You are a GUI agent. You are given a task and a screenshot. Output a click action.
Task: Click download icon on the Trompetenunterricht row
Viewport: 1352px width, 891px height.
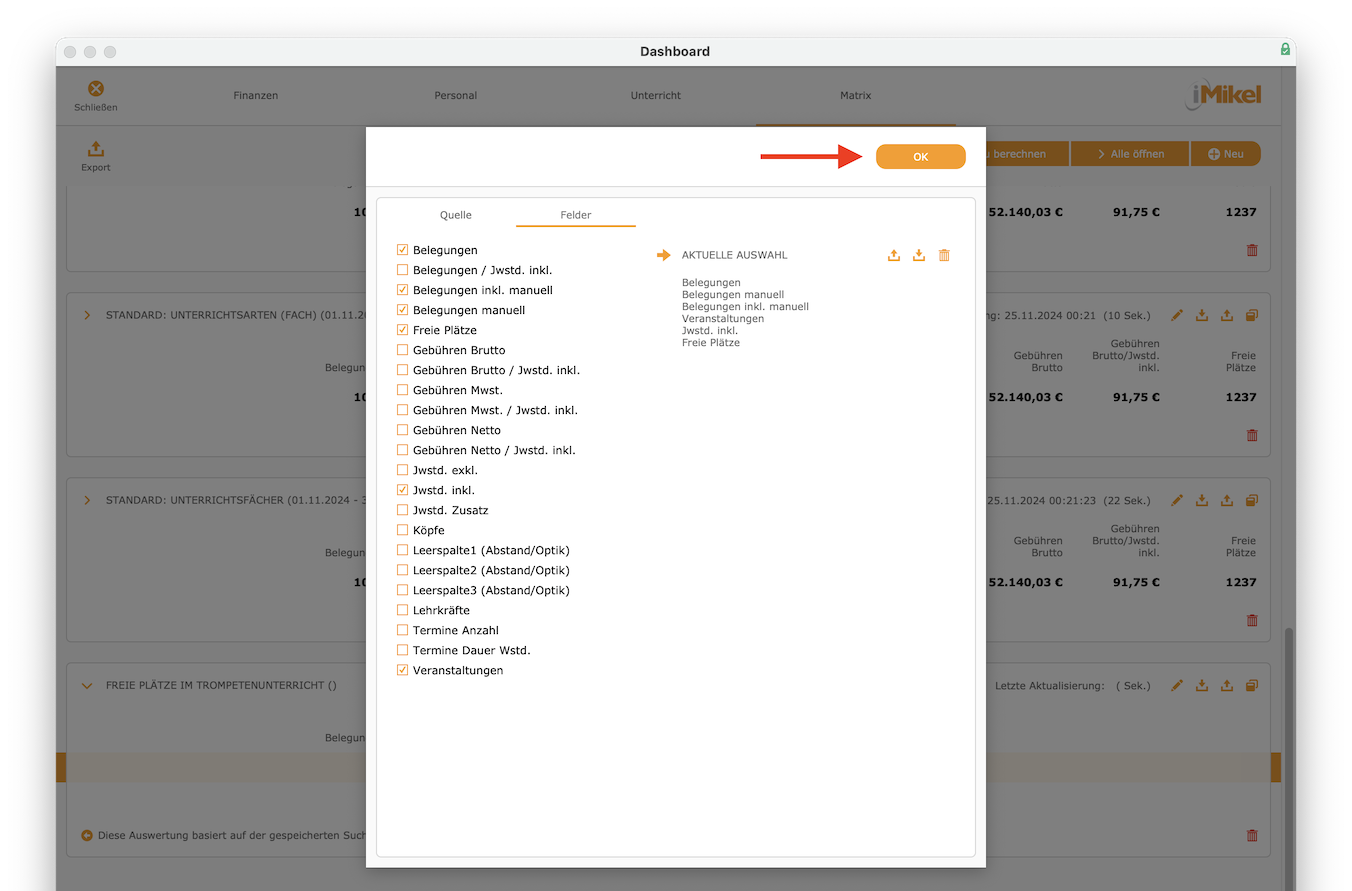pyautogui.click(x=1202, y=685)
